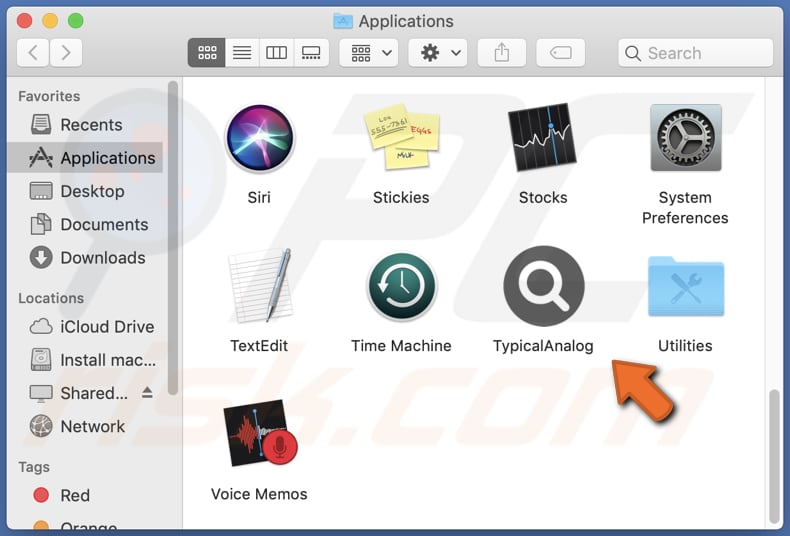Click the Voice Memos name label
The image size is (790, 536).
click(259, 494)
